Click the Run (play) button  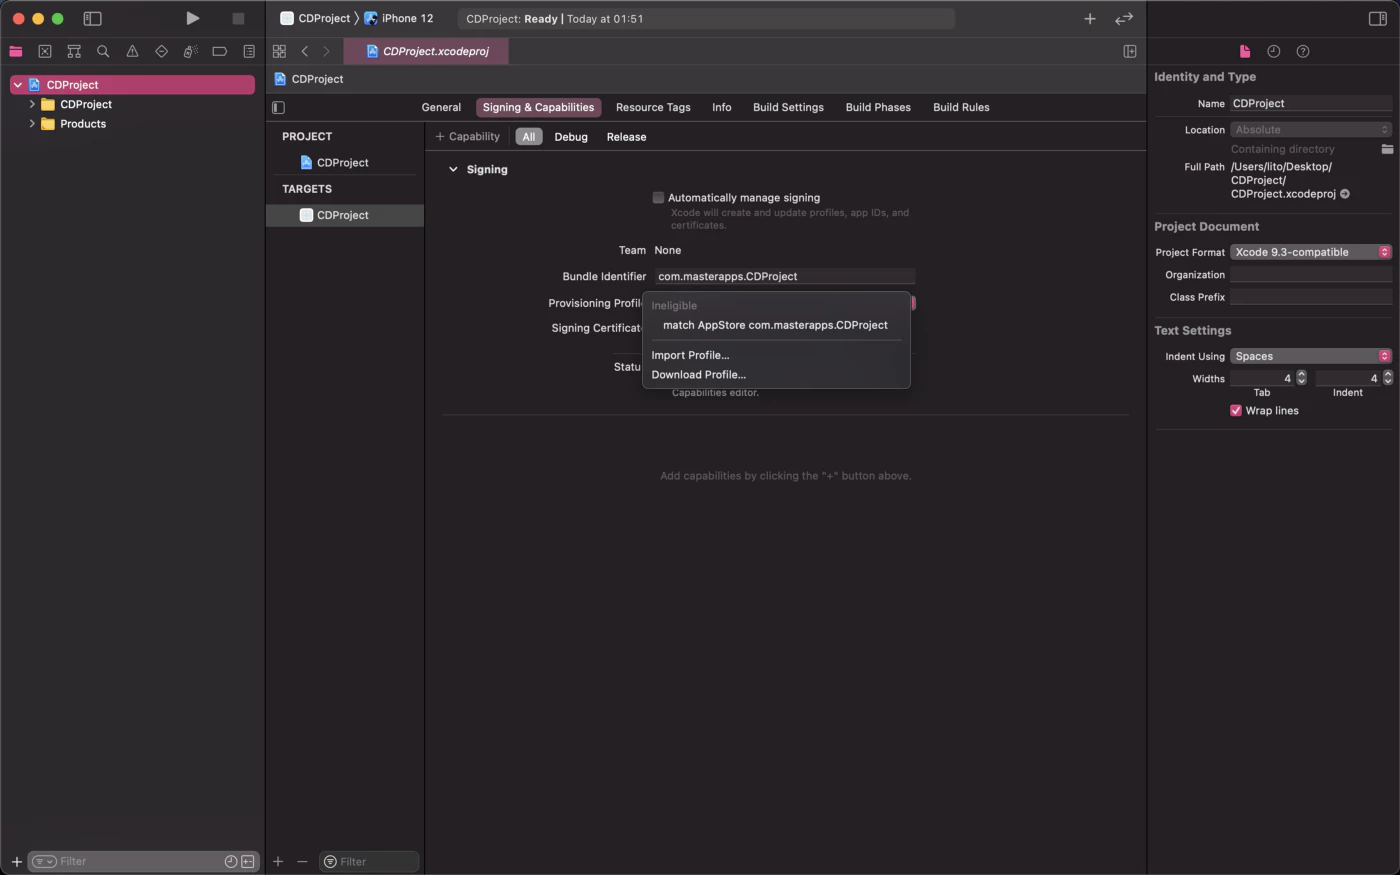(x=192, y=18)
